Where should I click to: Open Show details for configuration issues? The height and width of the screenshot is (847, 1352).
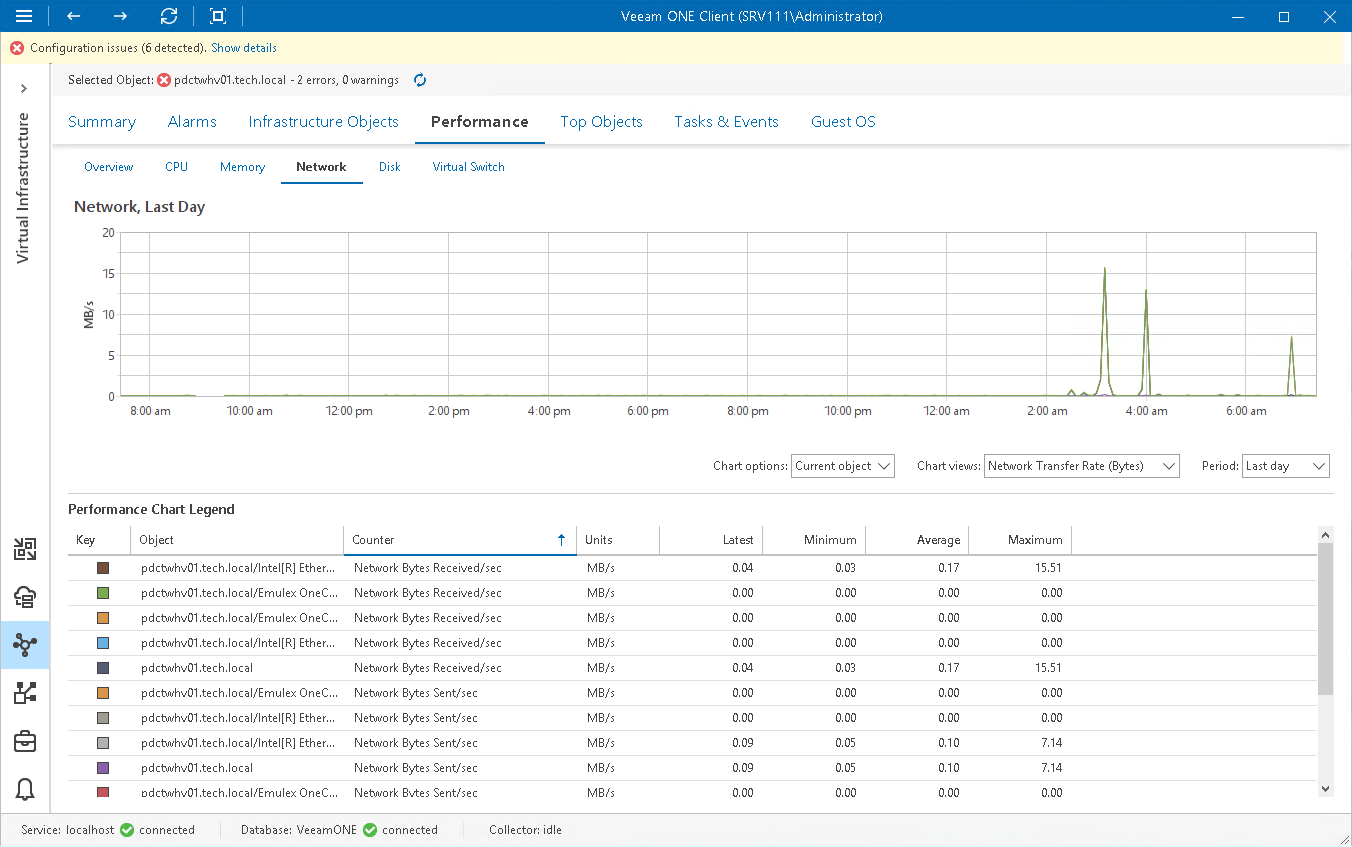(x=243, y=47)
